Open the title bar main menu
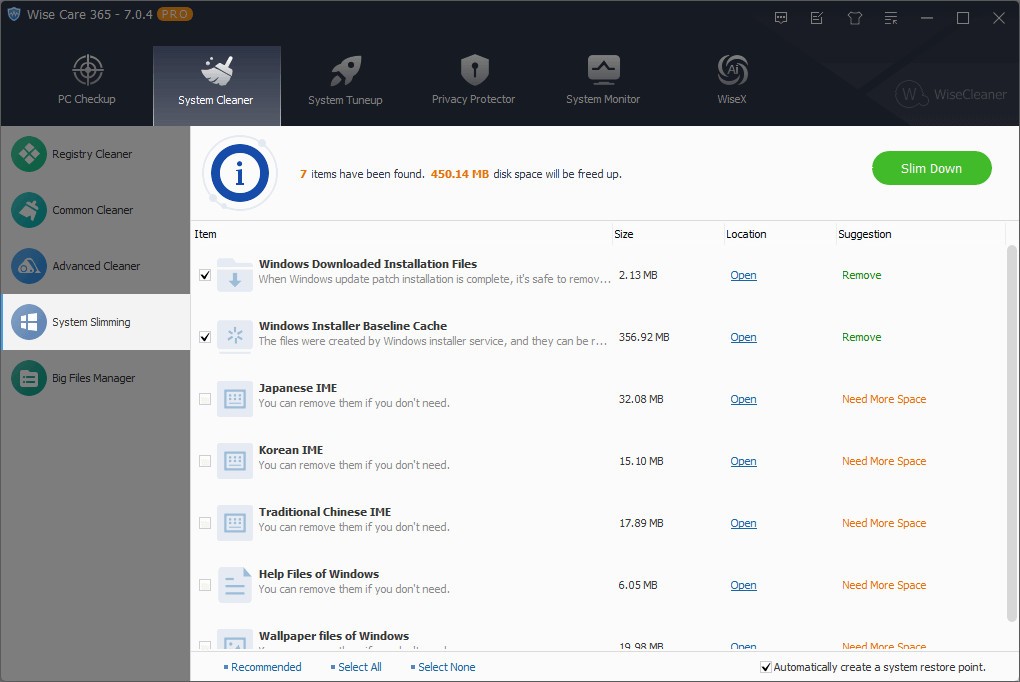This screenshot has height=682, width=1020. (890, 17)
